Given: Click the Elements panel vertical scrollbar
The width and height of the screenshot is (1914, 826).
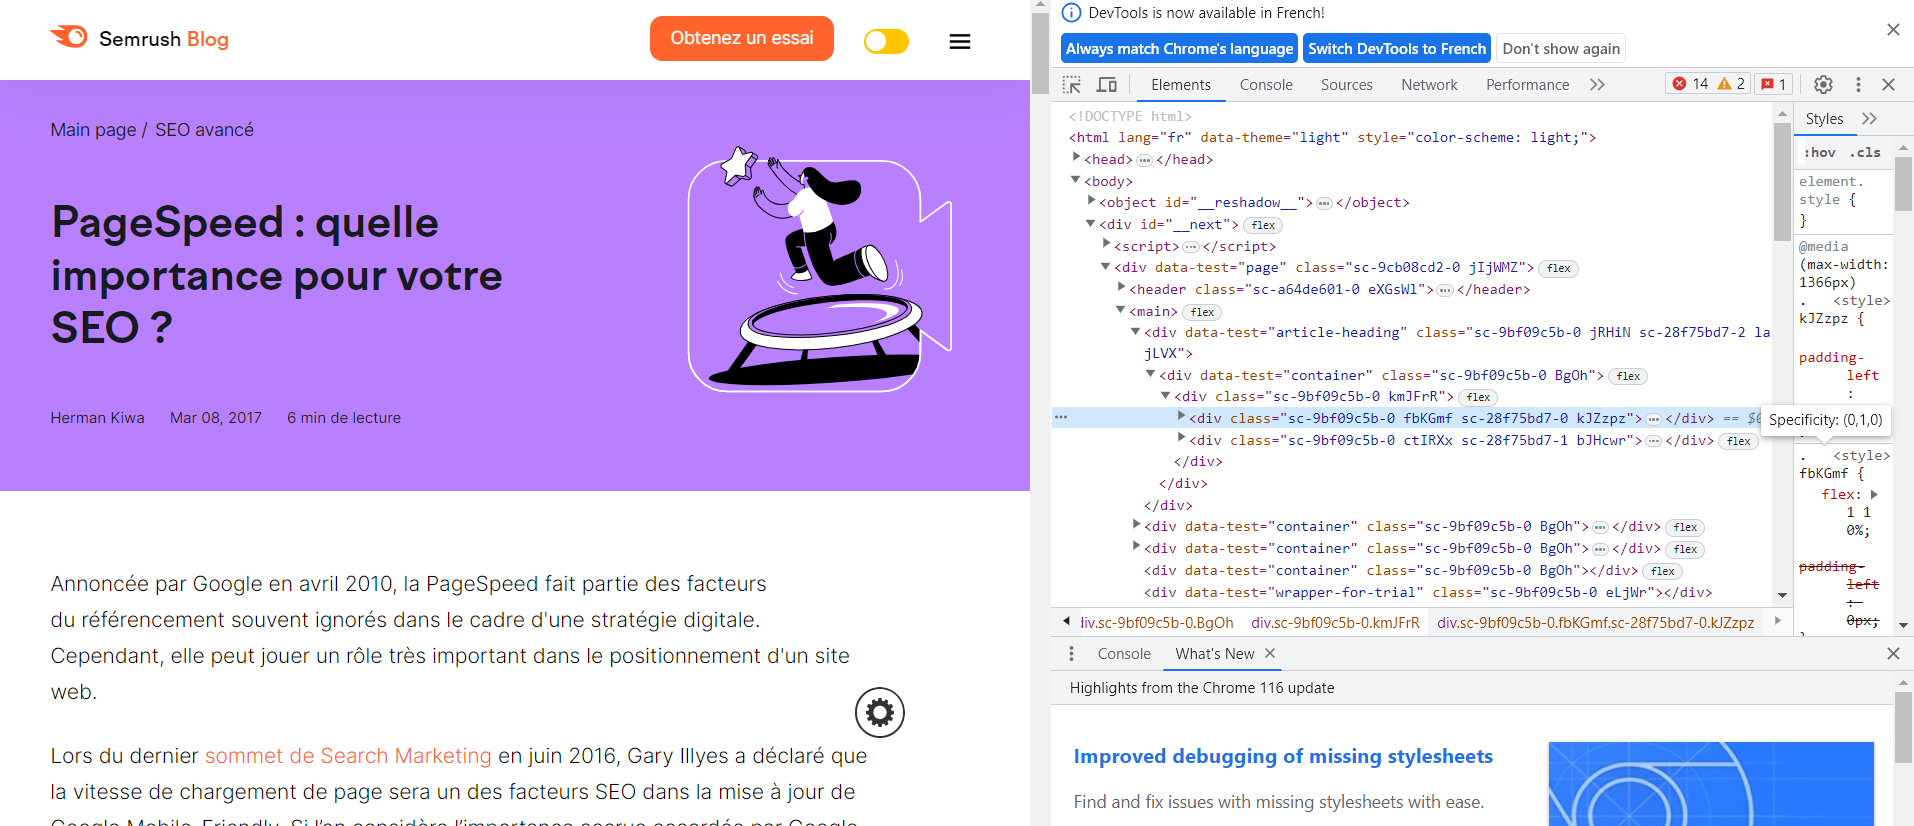Looking at the screenshot, I should (x=1782, y=182).
